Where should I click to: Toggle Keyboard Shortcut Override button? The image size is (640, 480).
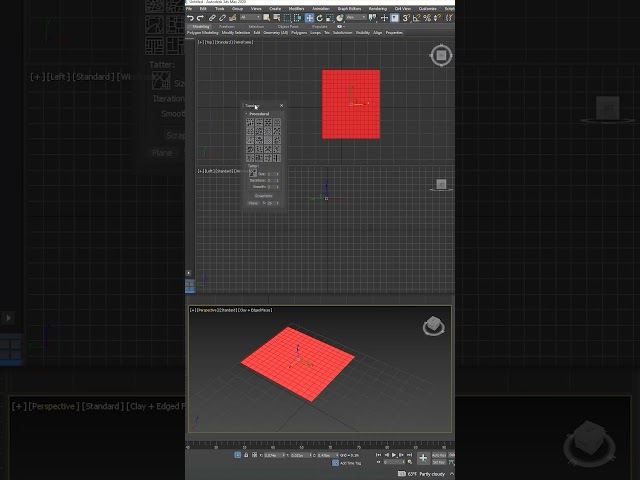[394, 18]
